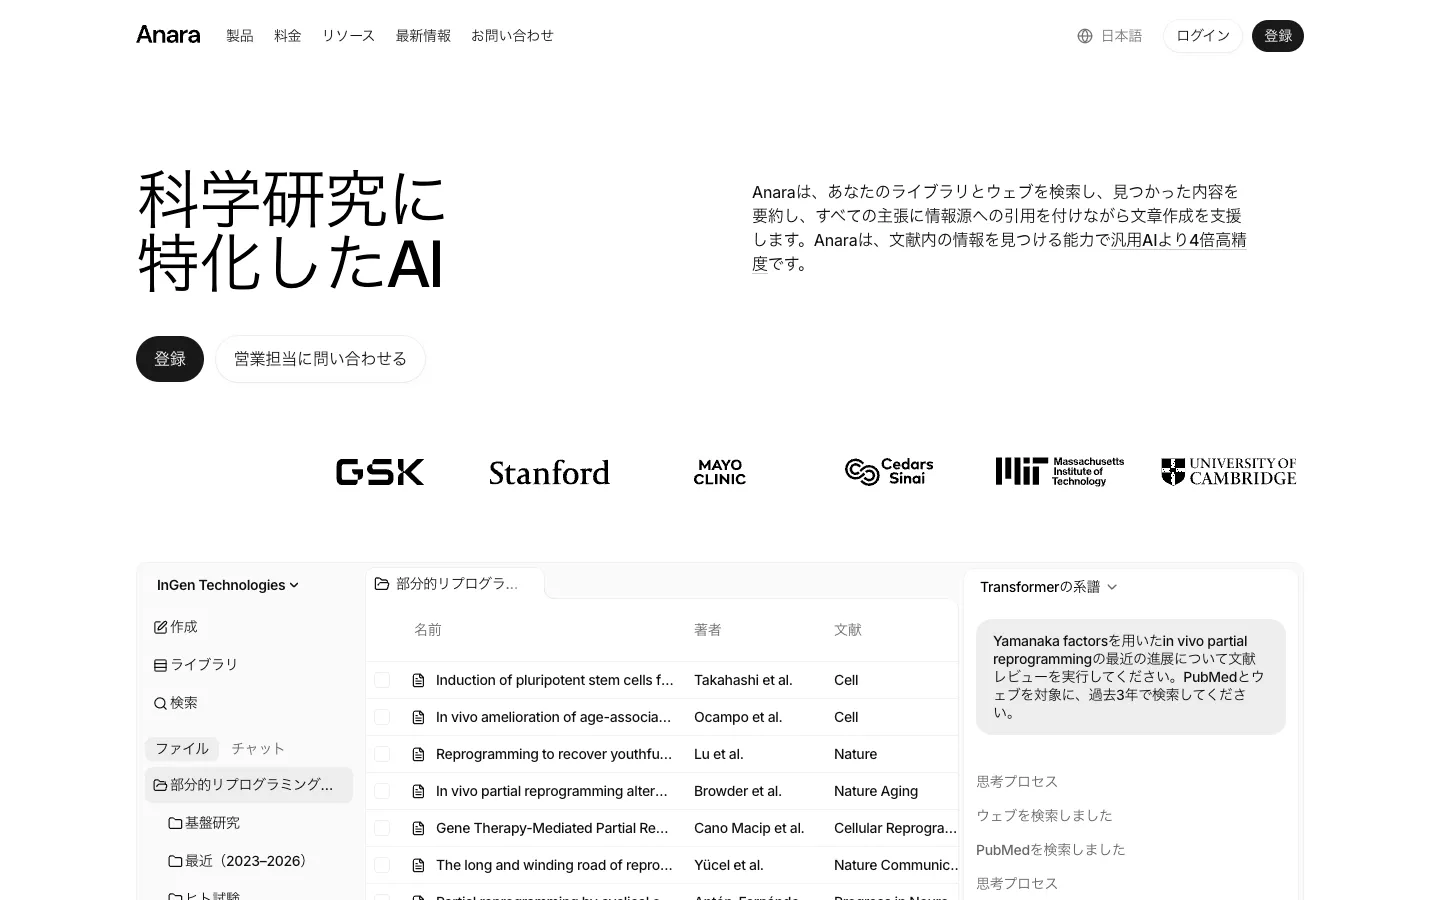Screen dimensions: 1440x900
Task: Click the Mayo Clinic logo
Action: pos(720,472)
